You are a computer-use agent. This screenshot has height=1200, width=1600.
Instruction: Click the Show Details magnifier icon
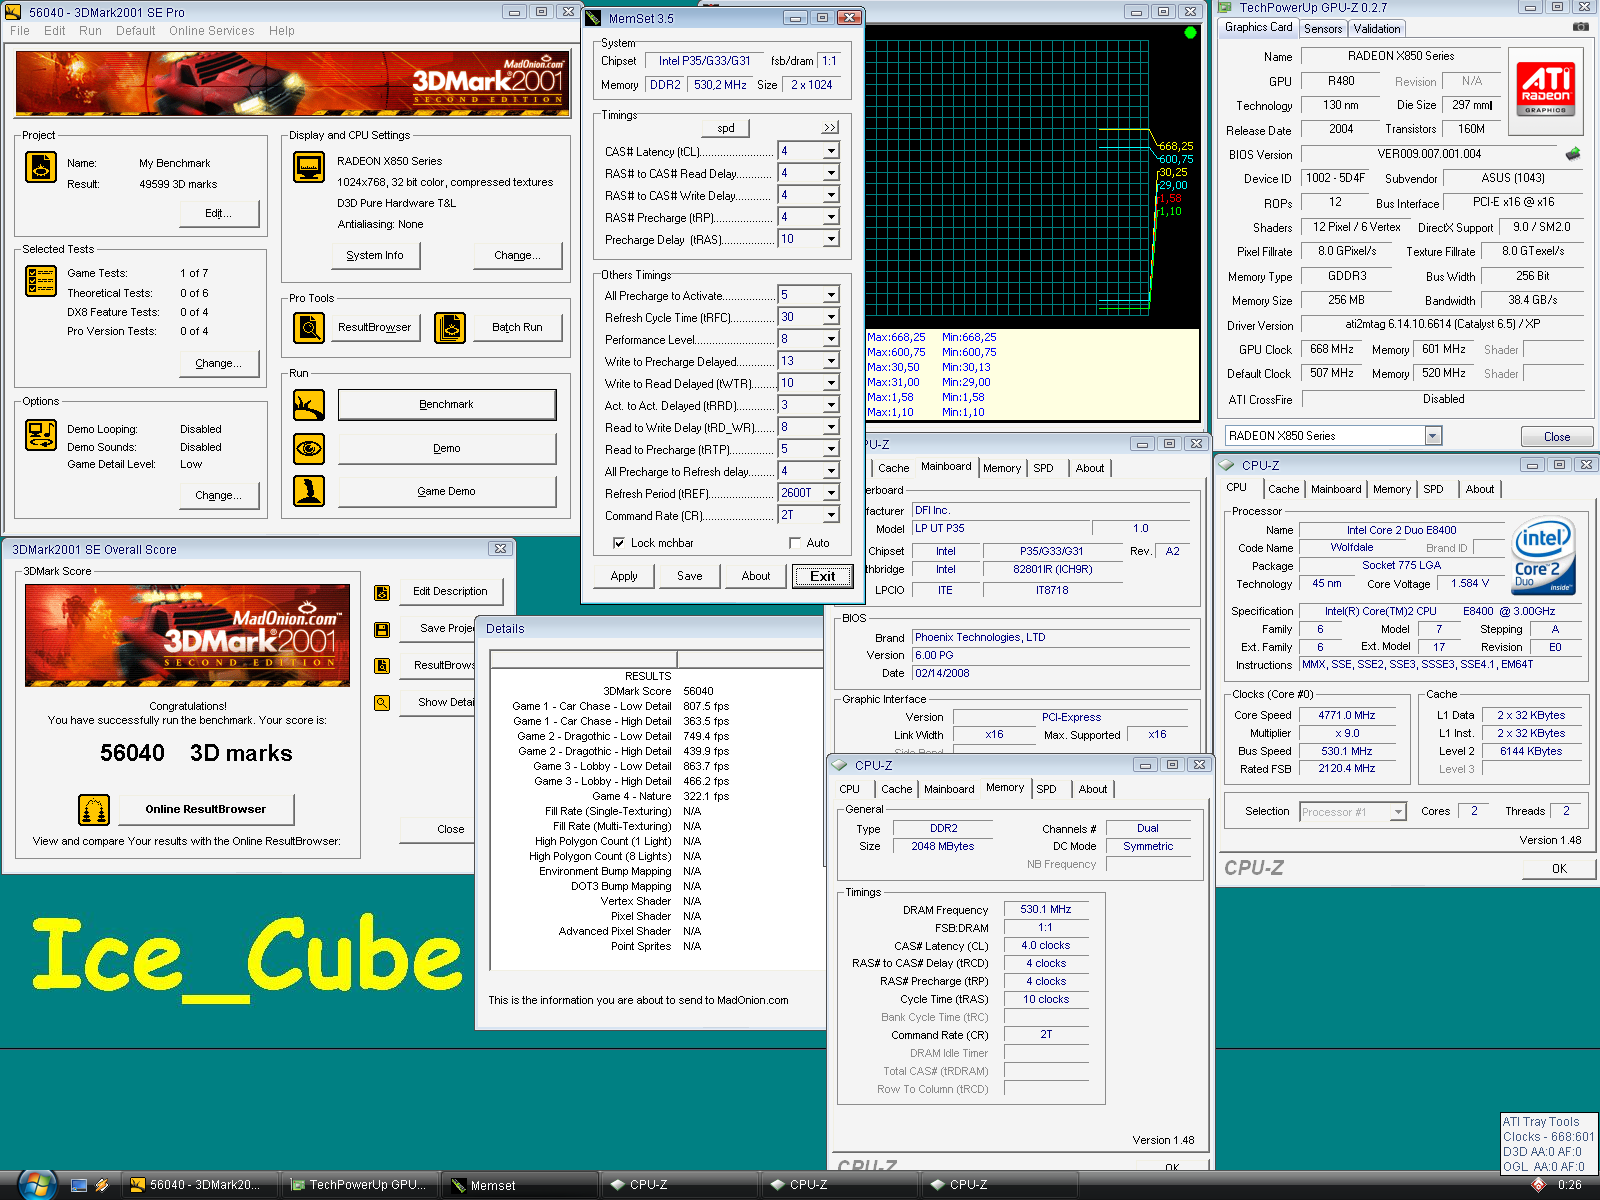click(x=382, y=703)
